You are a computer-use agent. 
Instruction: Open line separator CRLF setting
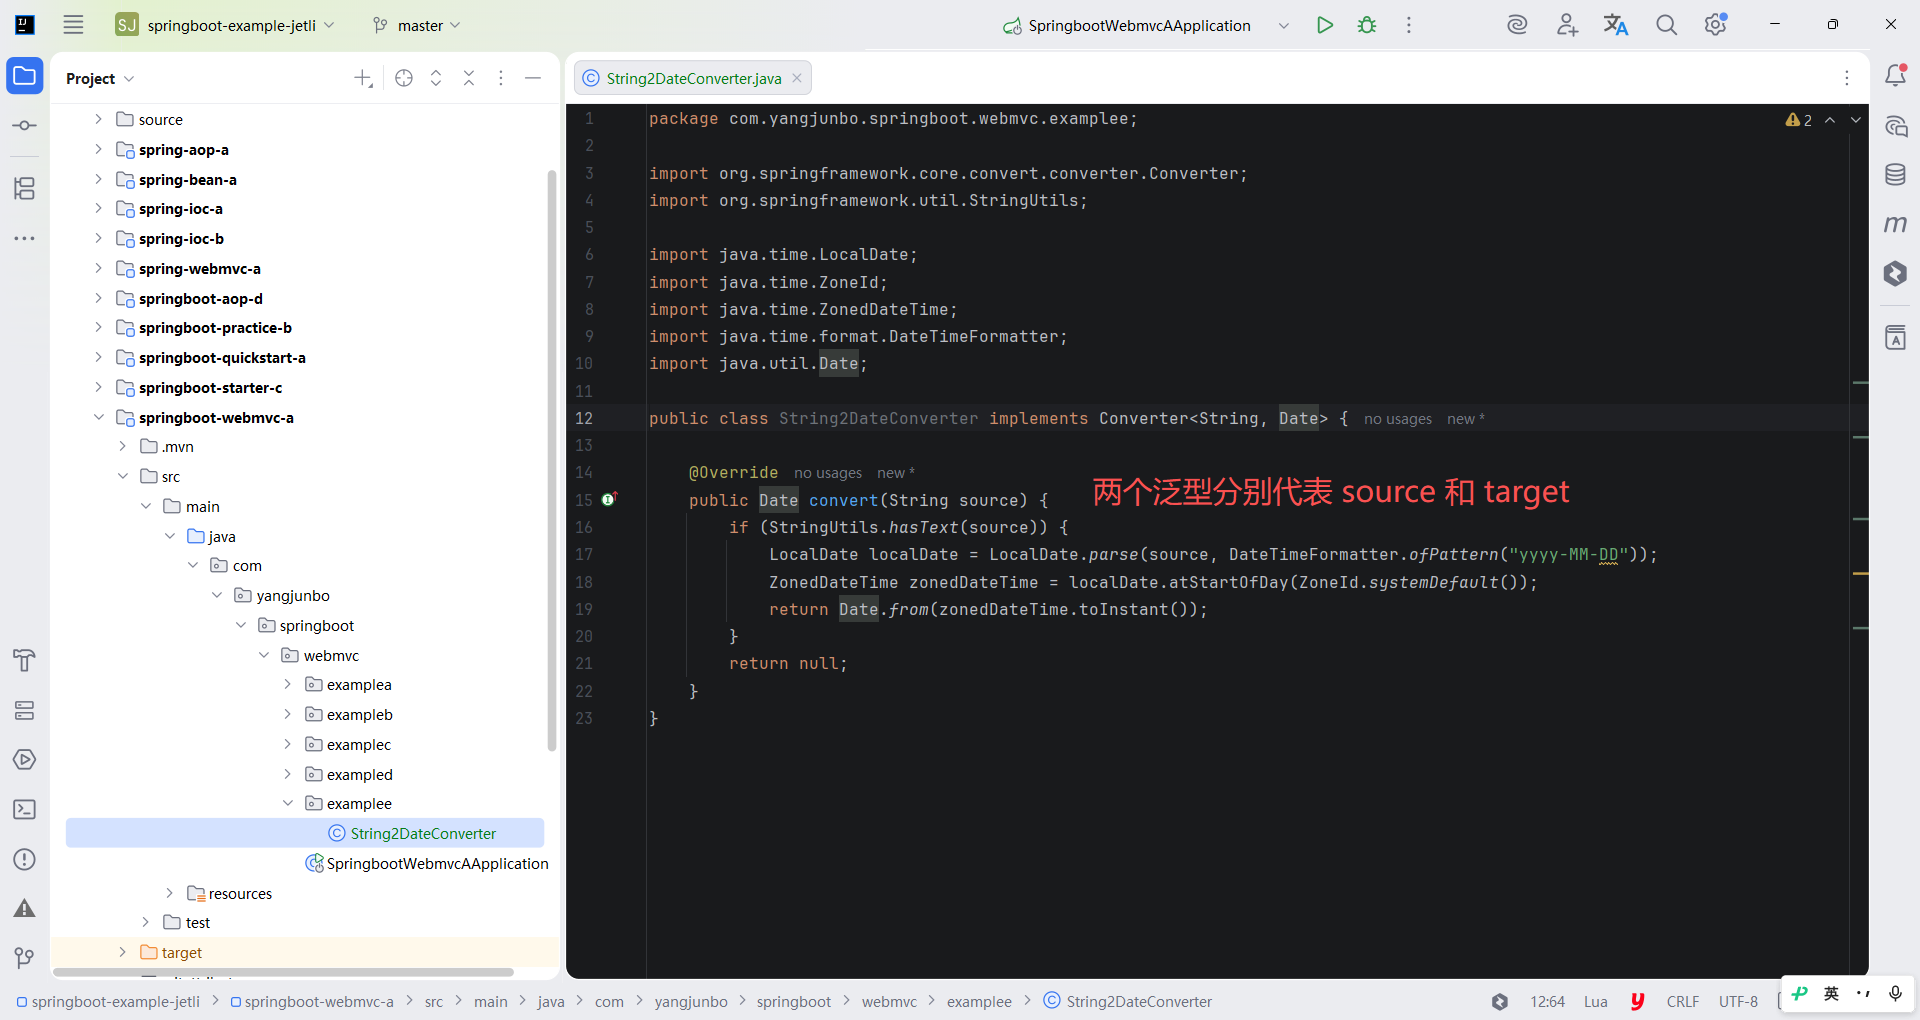tap(1682, 1001)
